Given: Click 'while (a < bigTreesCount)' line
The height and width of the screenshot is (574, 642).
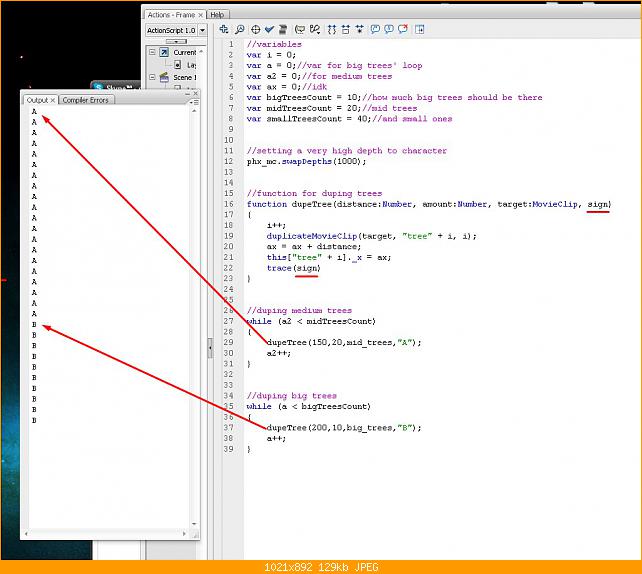Looking at the screenshot, I should click(308, 406).
